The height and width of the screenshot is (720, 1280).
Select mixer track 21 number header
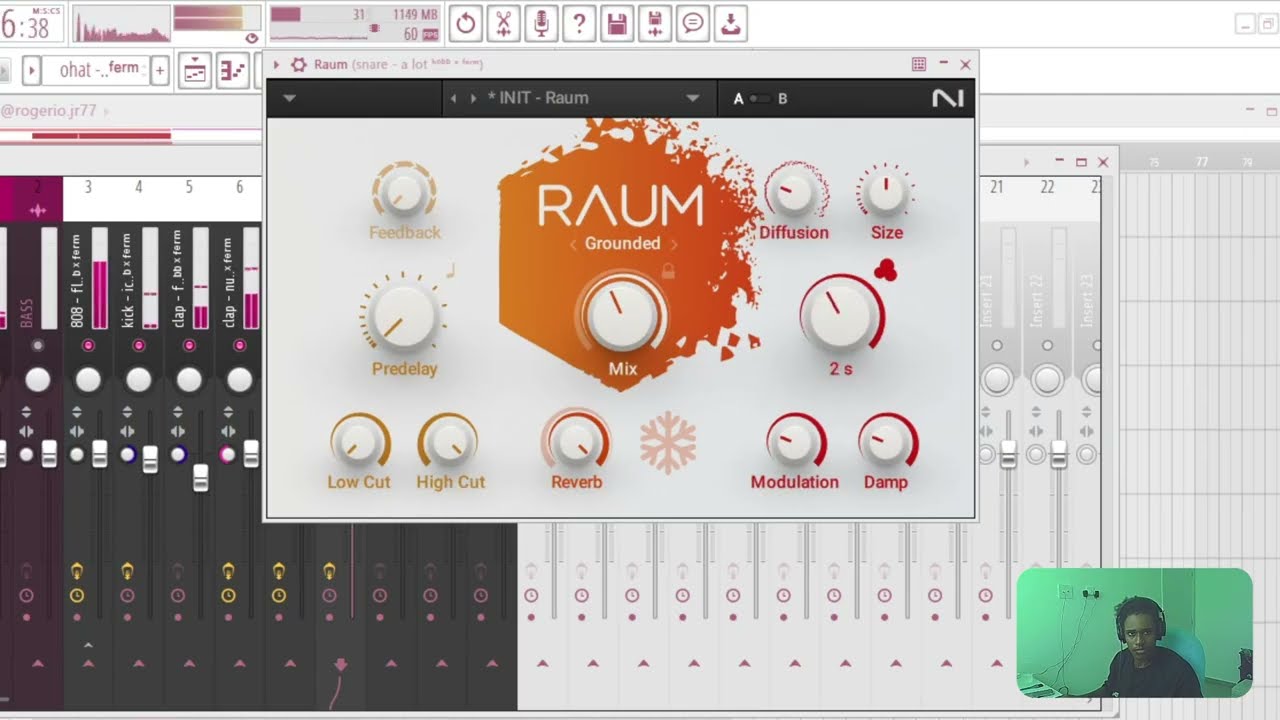(997, 187)
